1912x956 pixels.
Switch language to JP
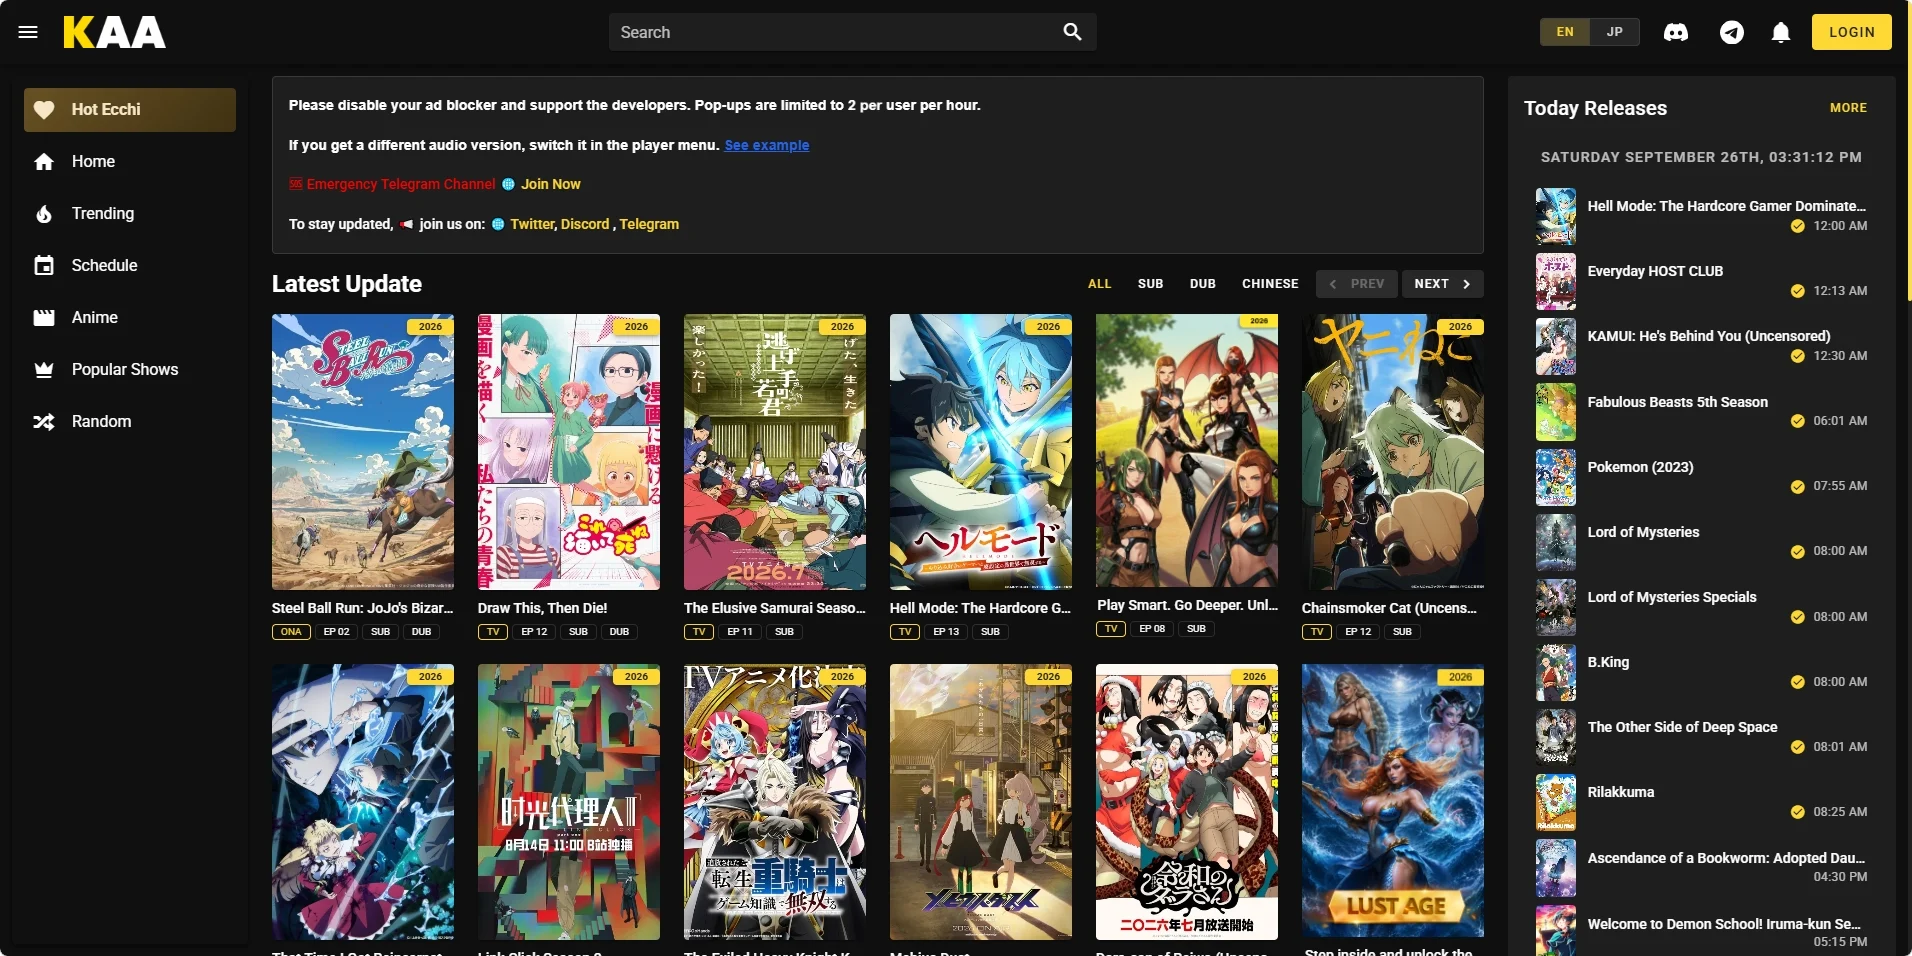click(x=1615, y=32)
